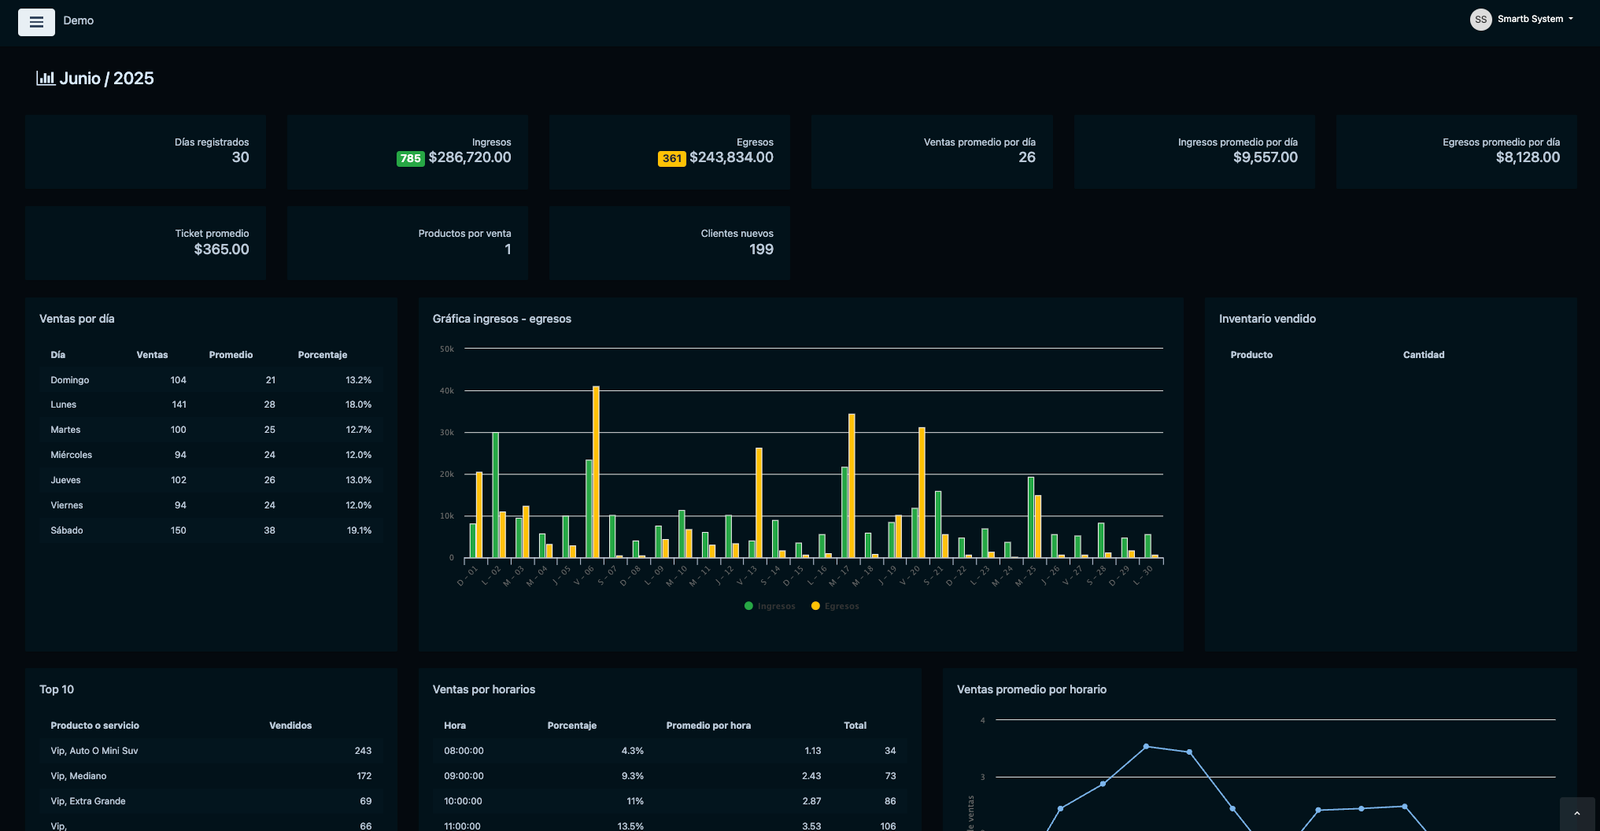Click the "Promedio por hora" column header

point(708,726)
